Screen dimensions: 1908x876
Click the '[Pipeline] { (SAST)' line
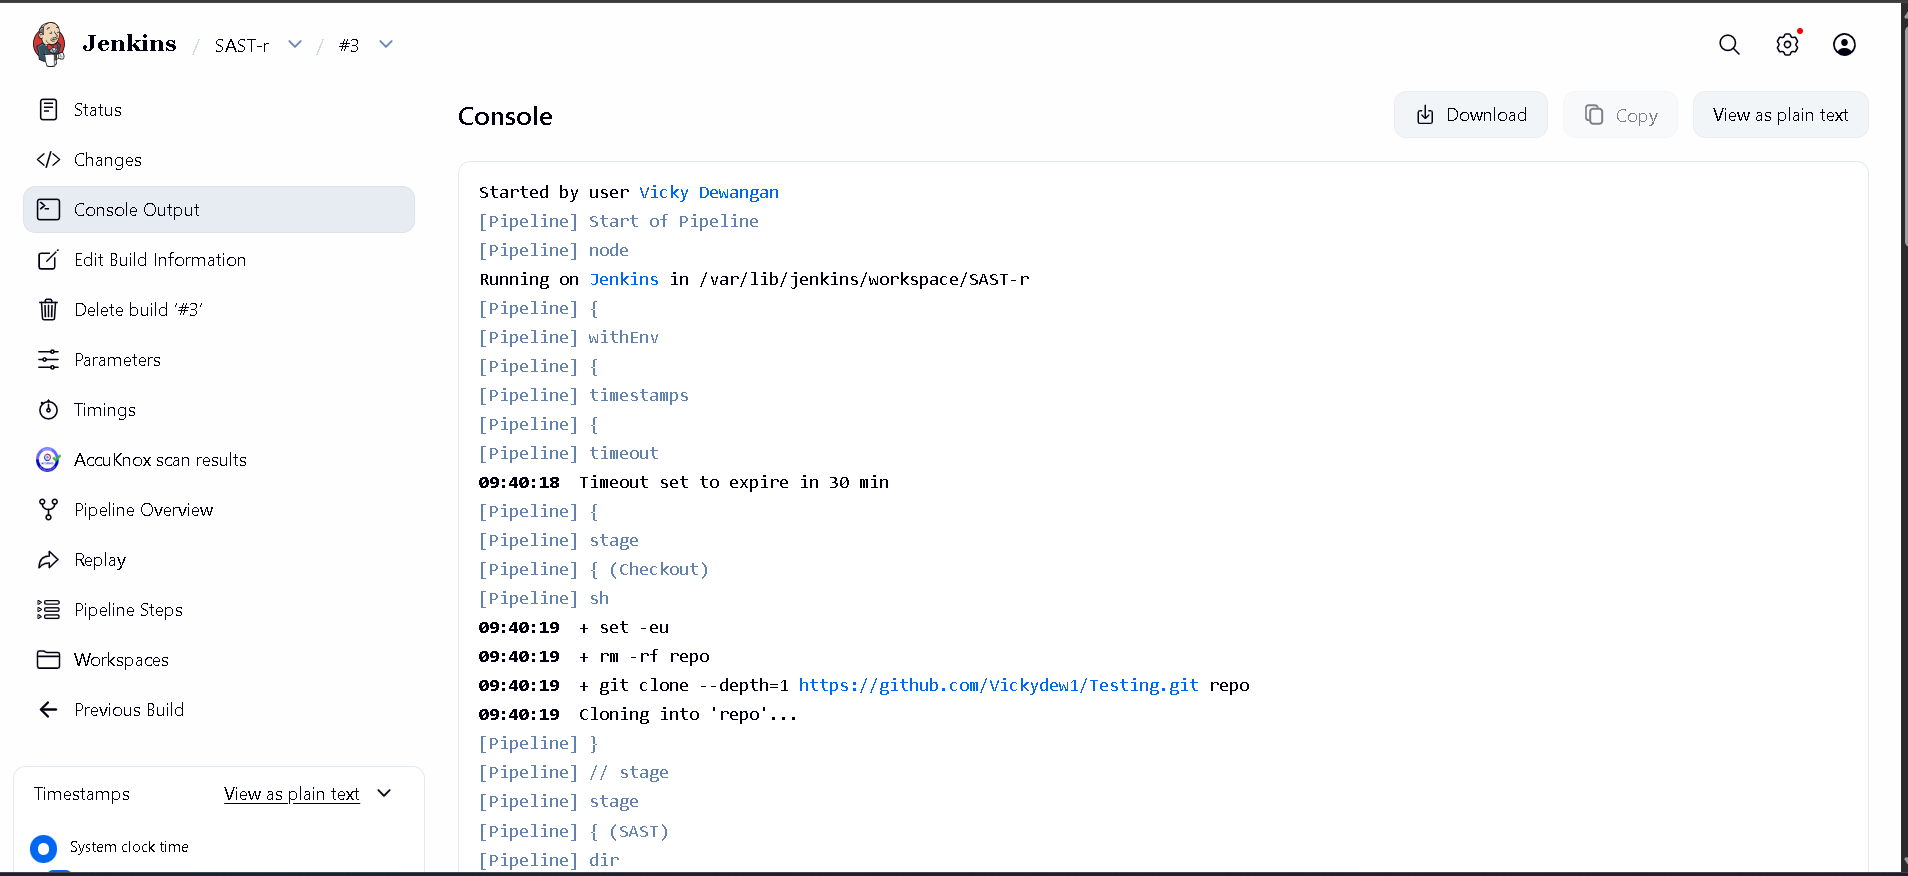(x=574, y=831)
